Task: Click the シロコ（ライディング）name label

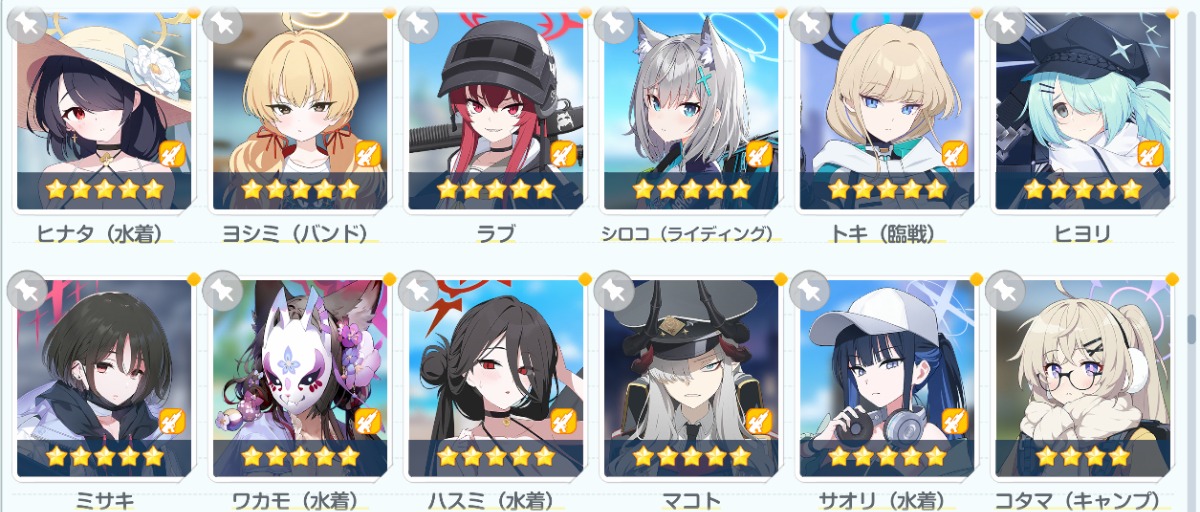Action: click(x=687, y=234)
